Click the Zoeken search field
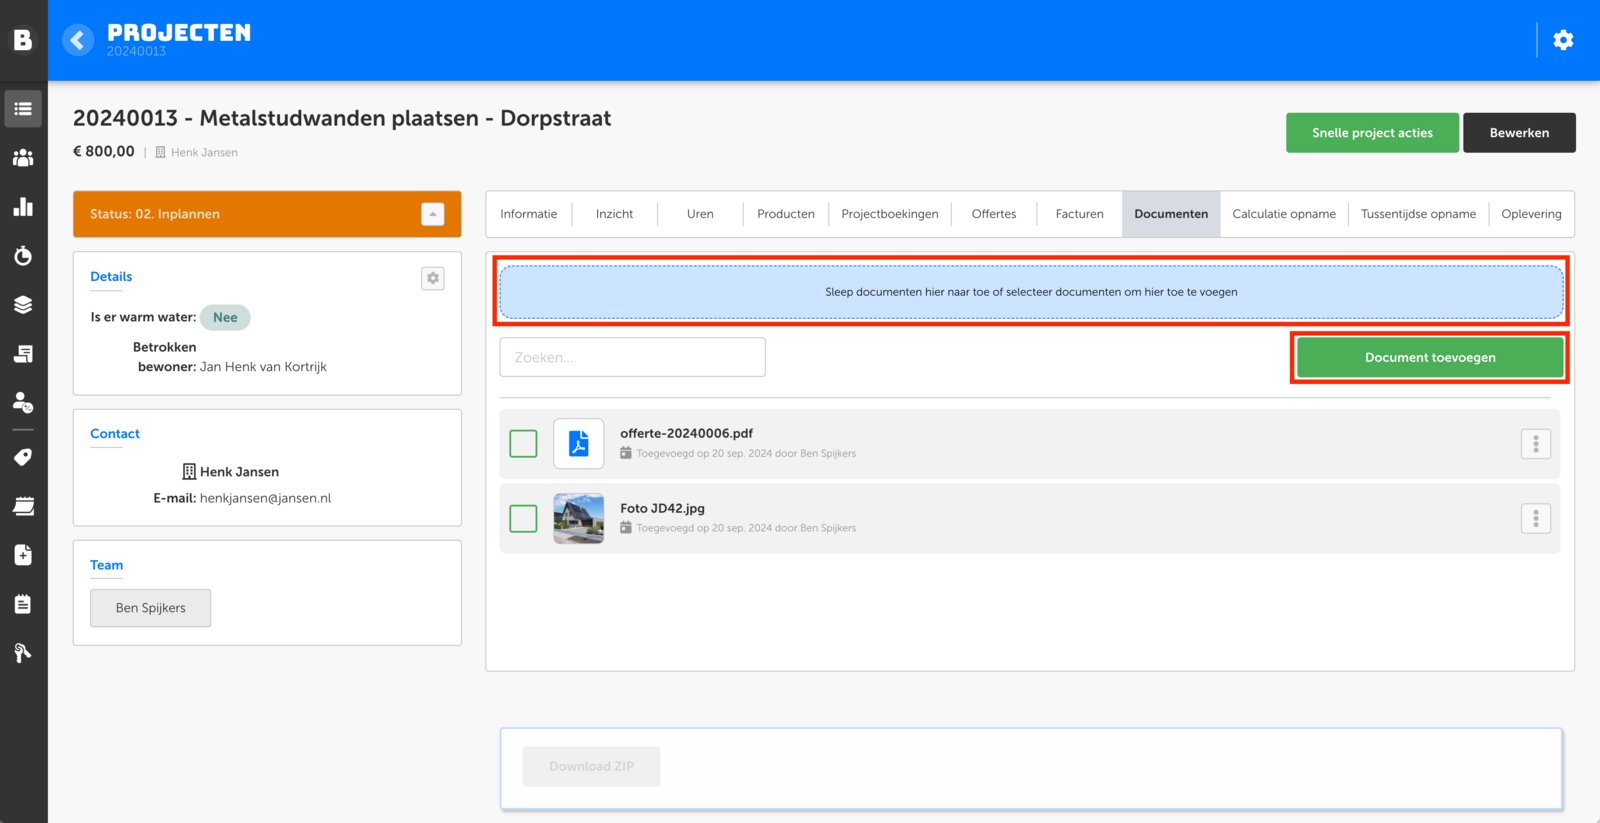 coord(632,358)
